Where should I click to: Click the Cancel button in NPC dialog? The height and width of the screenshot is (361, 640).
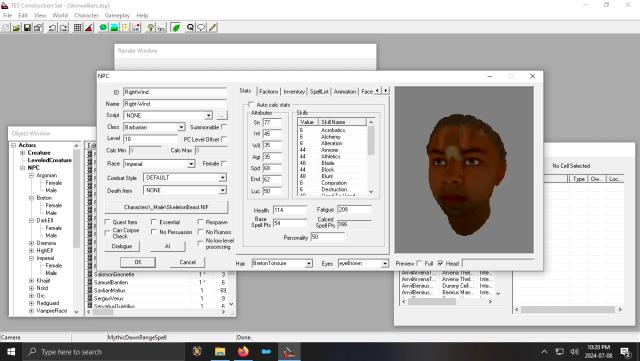click(x=188, y=262)
